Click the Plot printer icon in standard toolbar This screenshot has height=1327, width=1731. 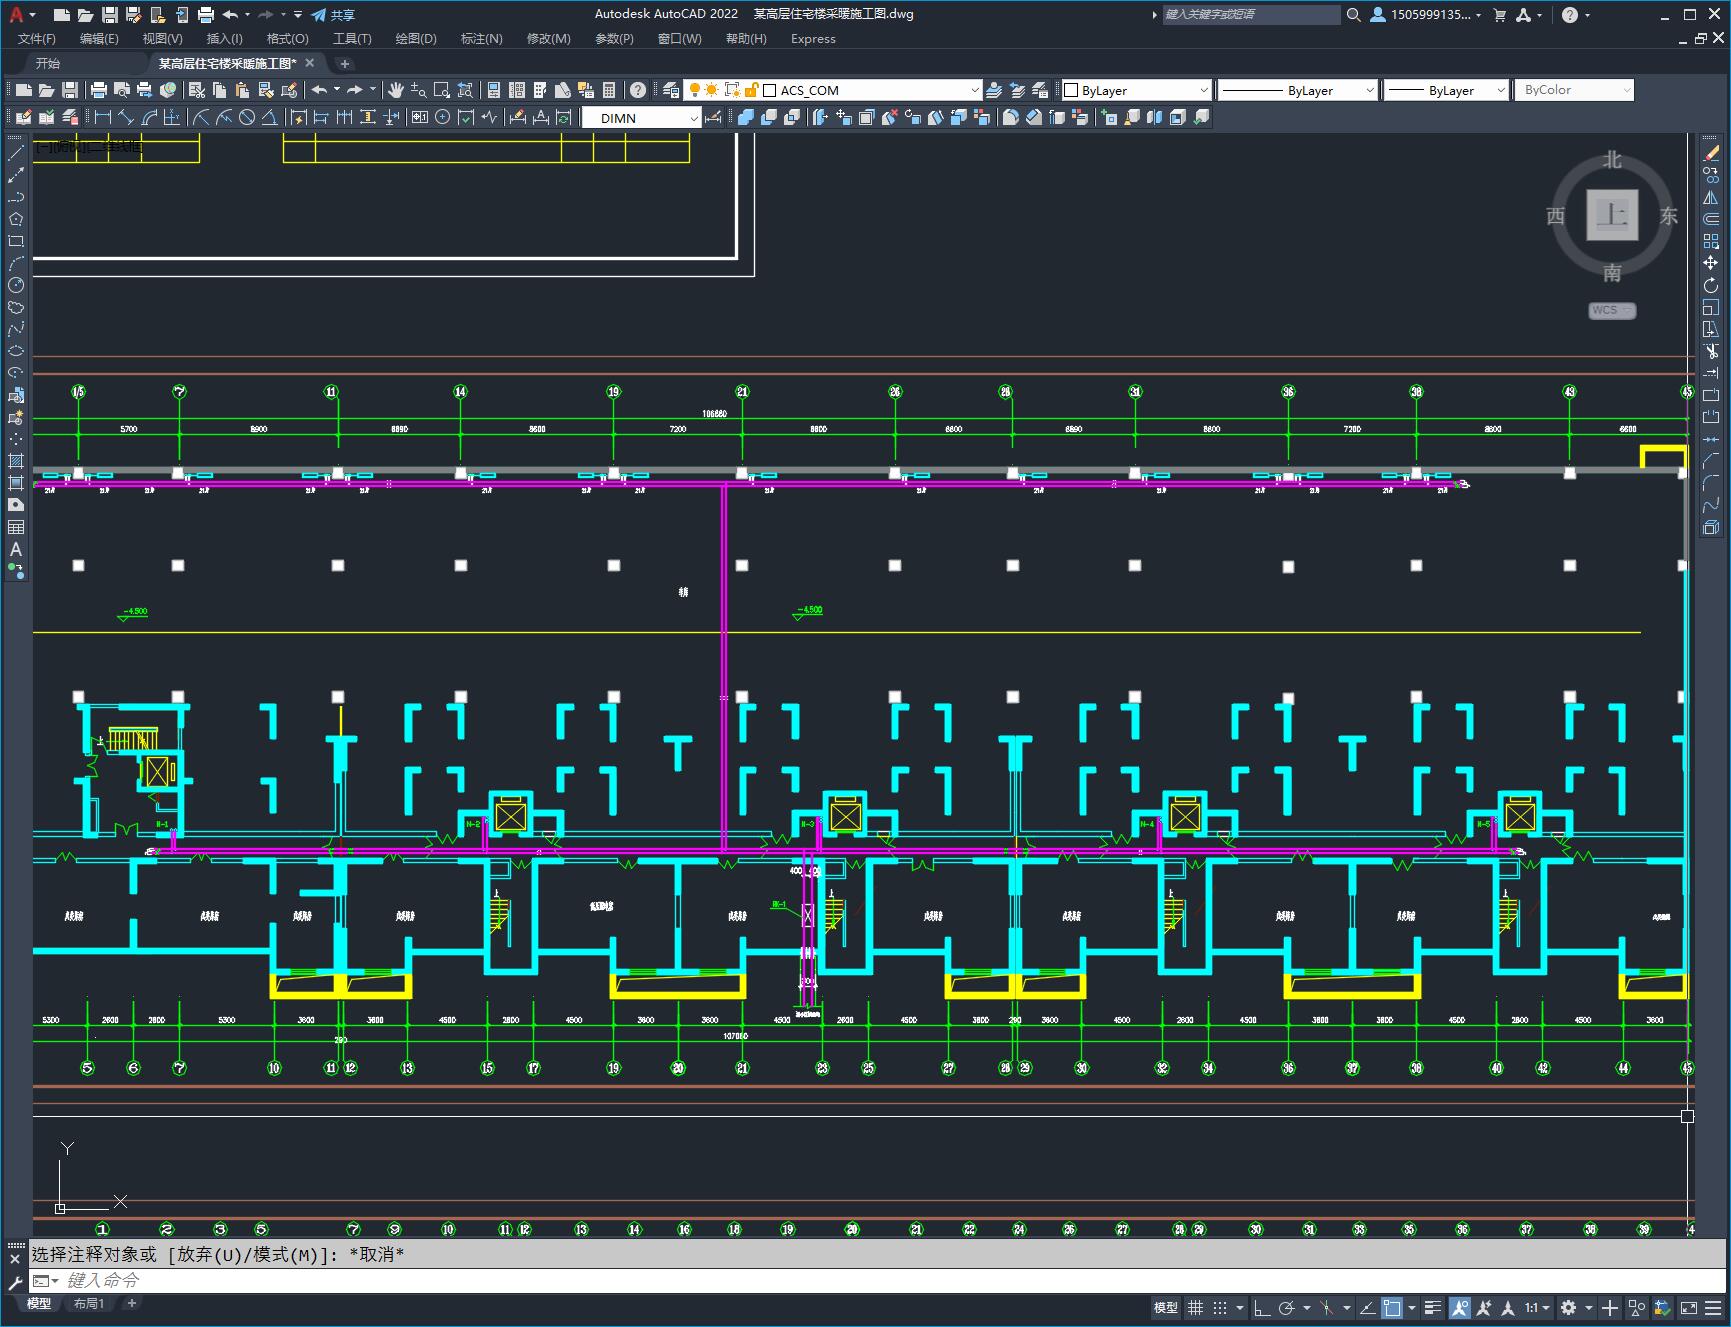tap(99, 90)
